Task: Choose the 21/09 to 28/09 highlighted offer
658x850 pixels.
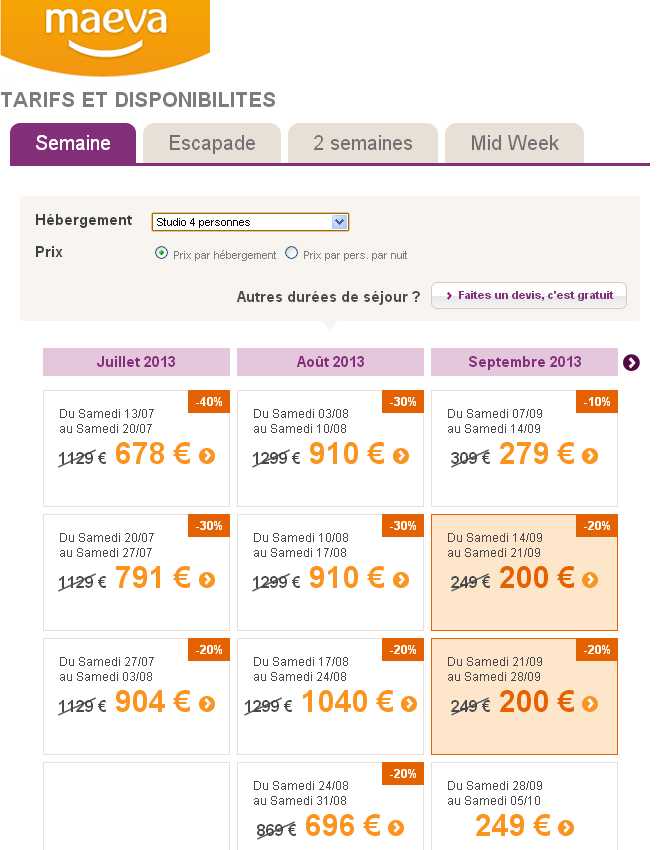Action: point(524,696)
